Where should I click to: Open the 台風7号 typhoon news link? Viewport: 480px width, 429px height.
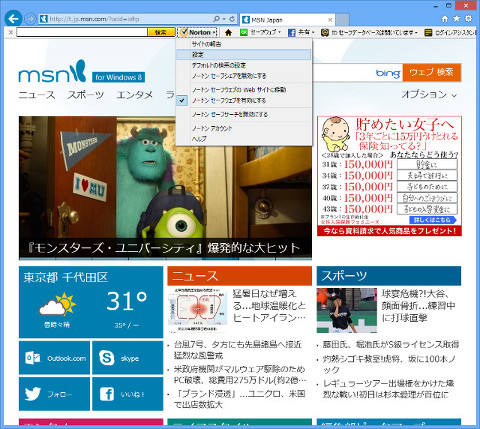pos(238,350)
